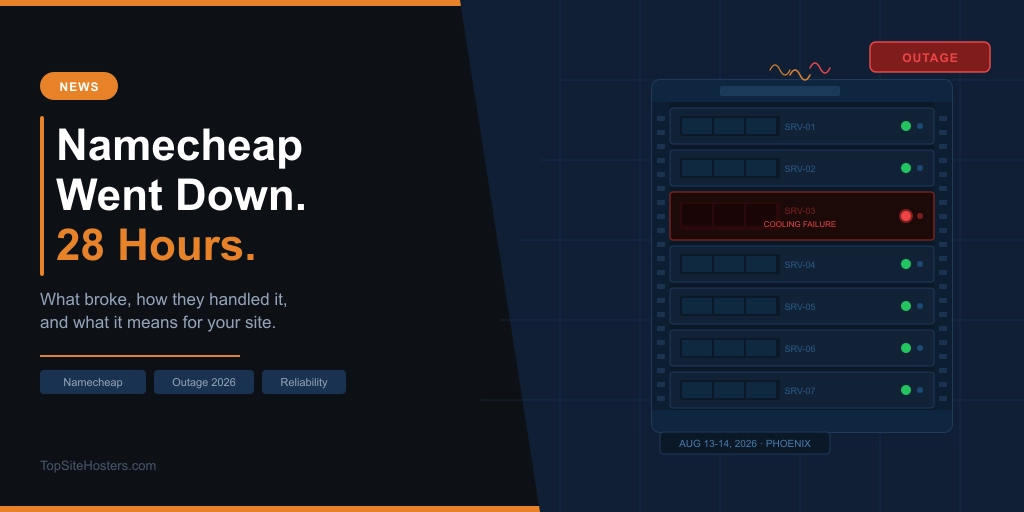Image resolution: width=1024 pixels, height=512 pixels.
Task: Select the Reliability tag chip
Action: pos(304,382)
